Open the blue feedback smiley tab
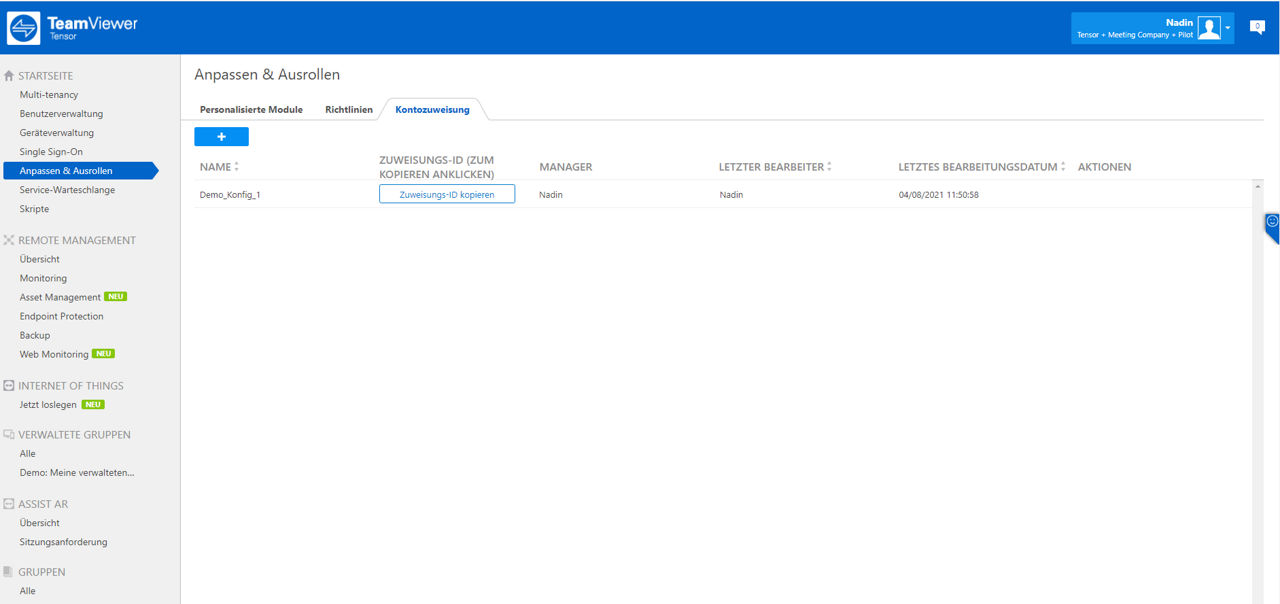 (x=1272, y=226)
